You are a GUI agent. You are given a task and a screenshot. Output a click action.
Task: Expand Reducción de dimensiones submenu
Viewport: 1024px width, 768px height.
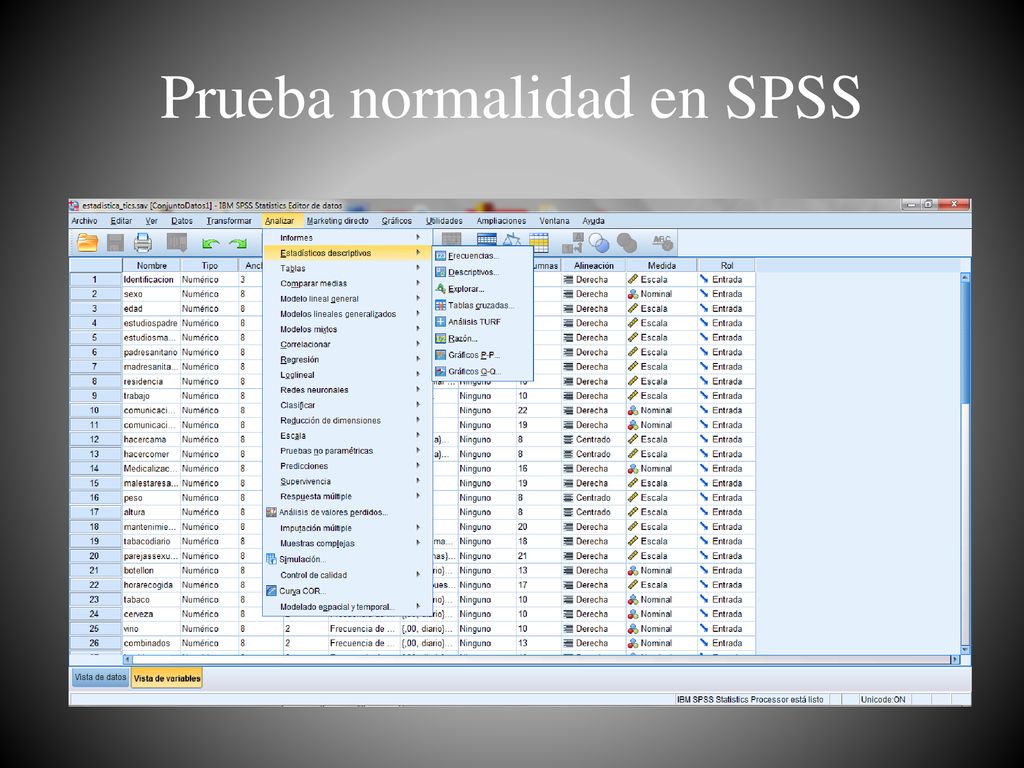click(x=346, y=421)
